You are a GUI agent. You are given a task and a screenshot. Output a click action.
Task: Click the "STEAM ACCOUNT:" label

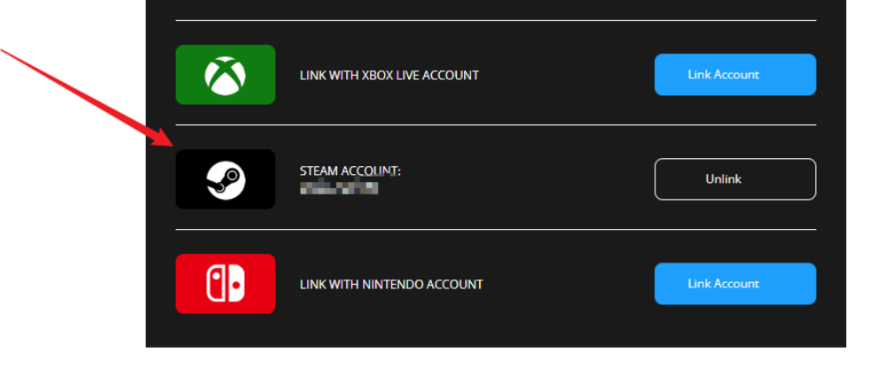(350, 171)
